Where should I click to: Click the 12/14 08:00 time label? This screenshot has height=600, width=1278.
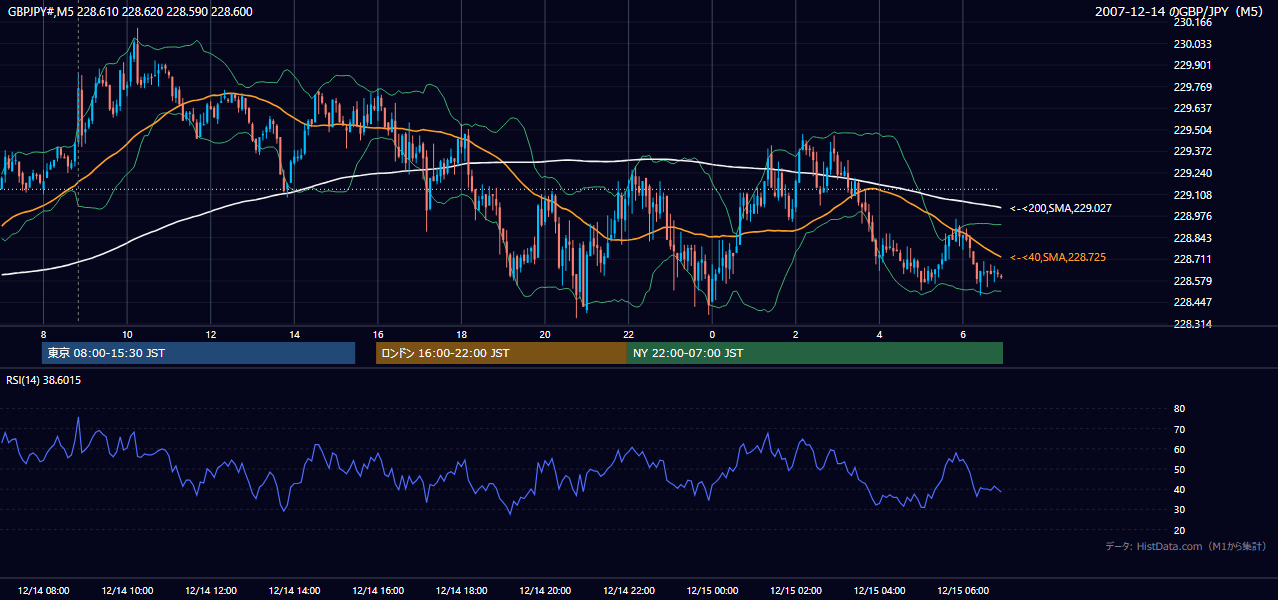pos(44,591)
